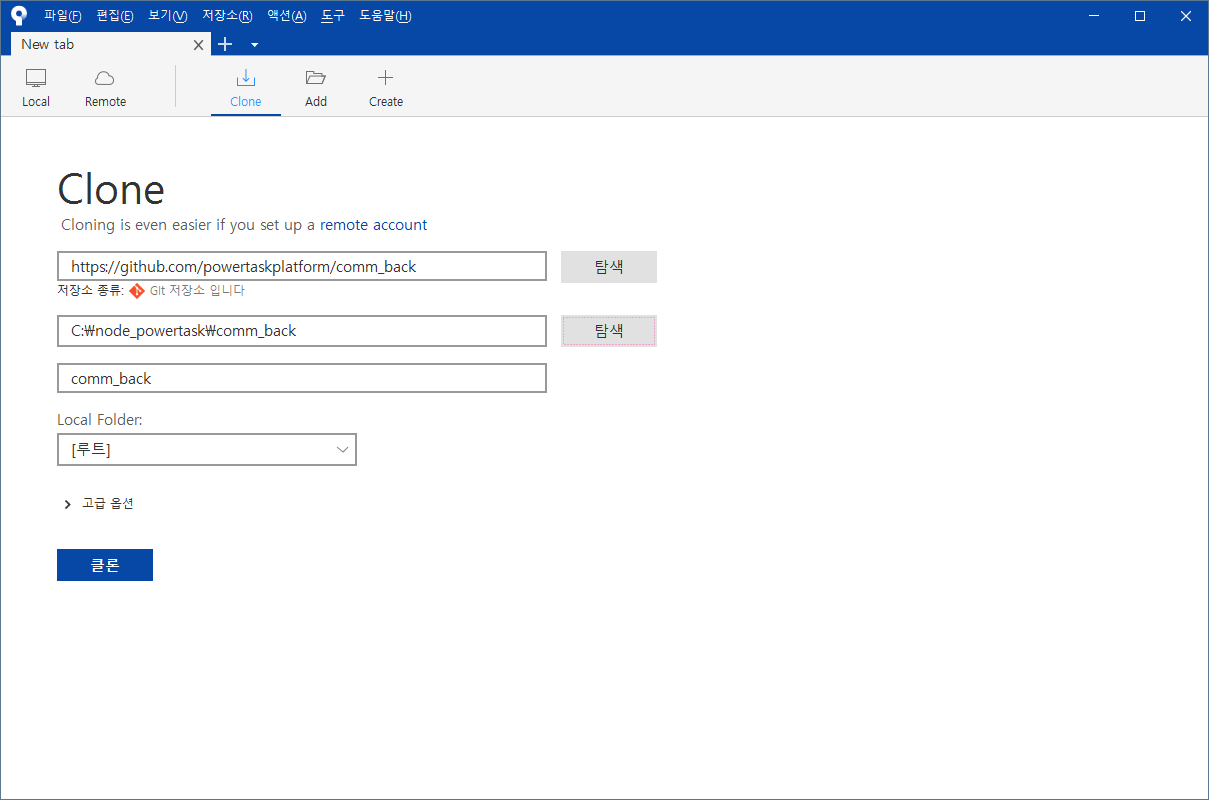Click the Sourcetree app logo
This screenshot has width=1209, height=800.
click(19, 15)
